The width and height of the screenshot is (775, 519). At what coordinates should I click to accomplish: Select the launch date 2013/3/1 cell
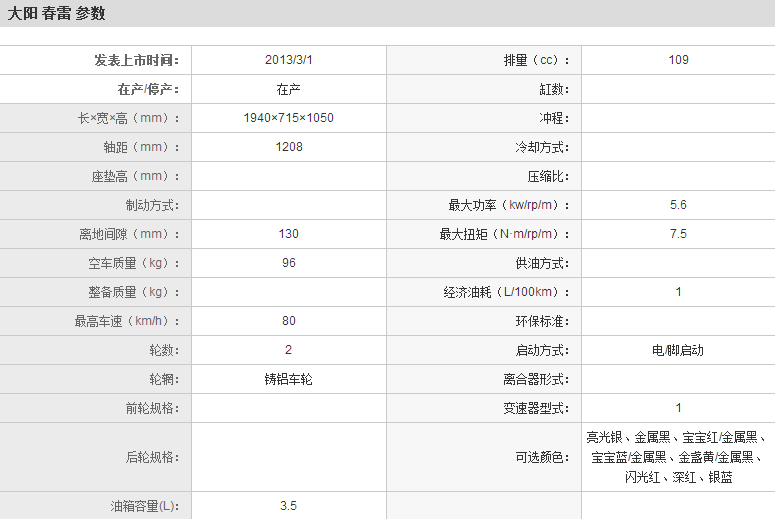288,60
